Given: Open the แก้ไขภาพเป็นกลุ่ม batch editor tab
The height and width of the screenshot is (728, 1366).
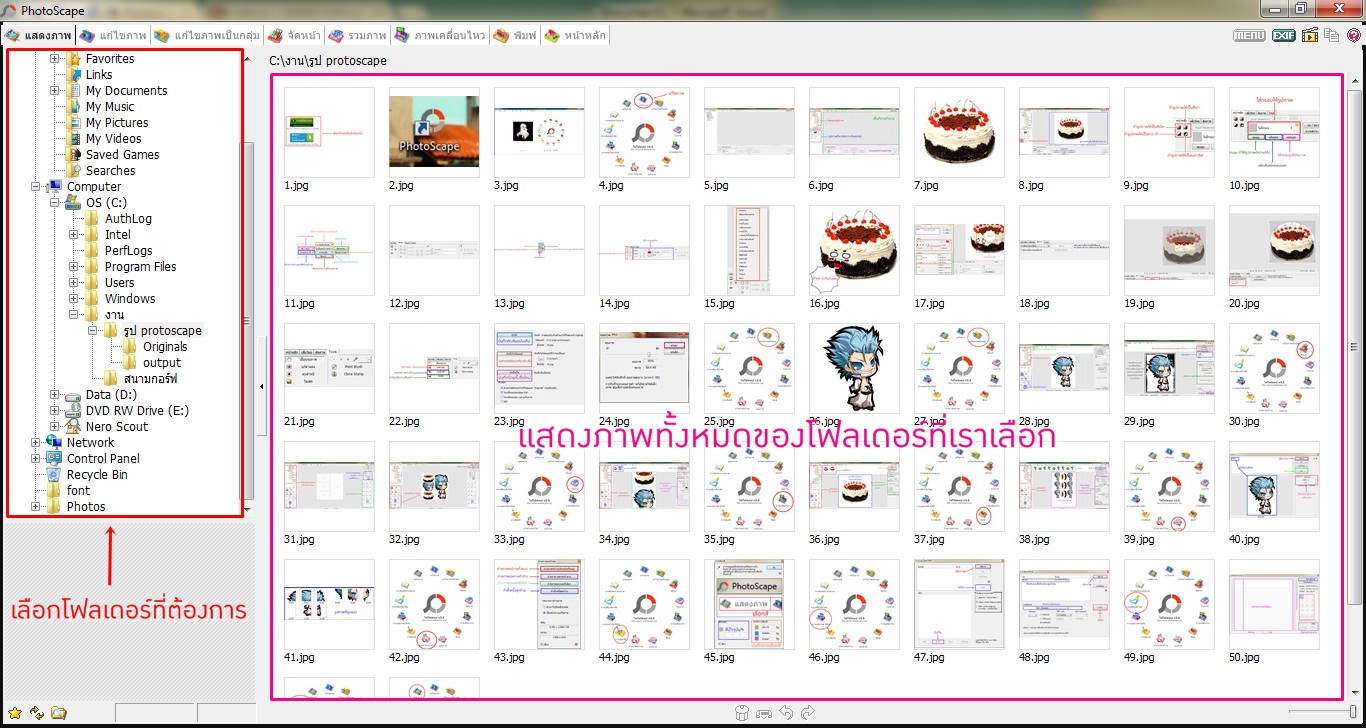Looking at the screenshot, I should click(x=206, y=36).
